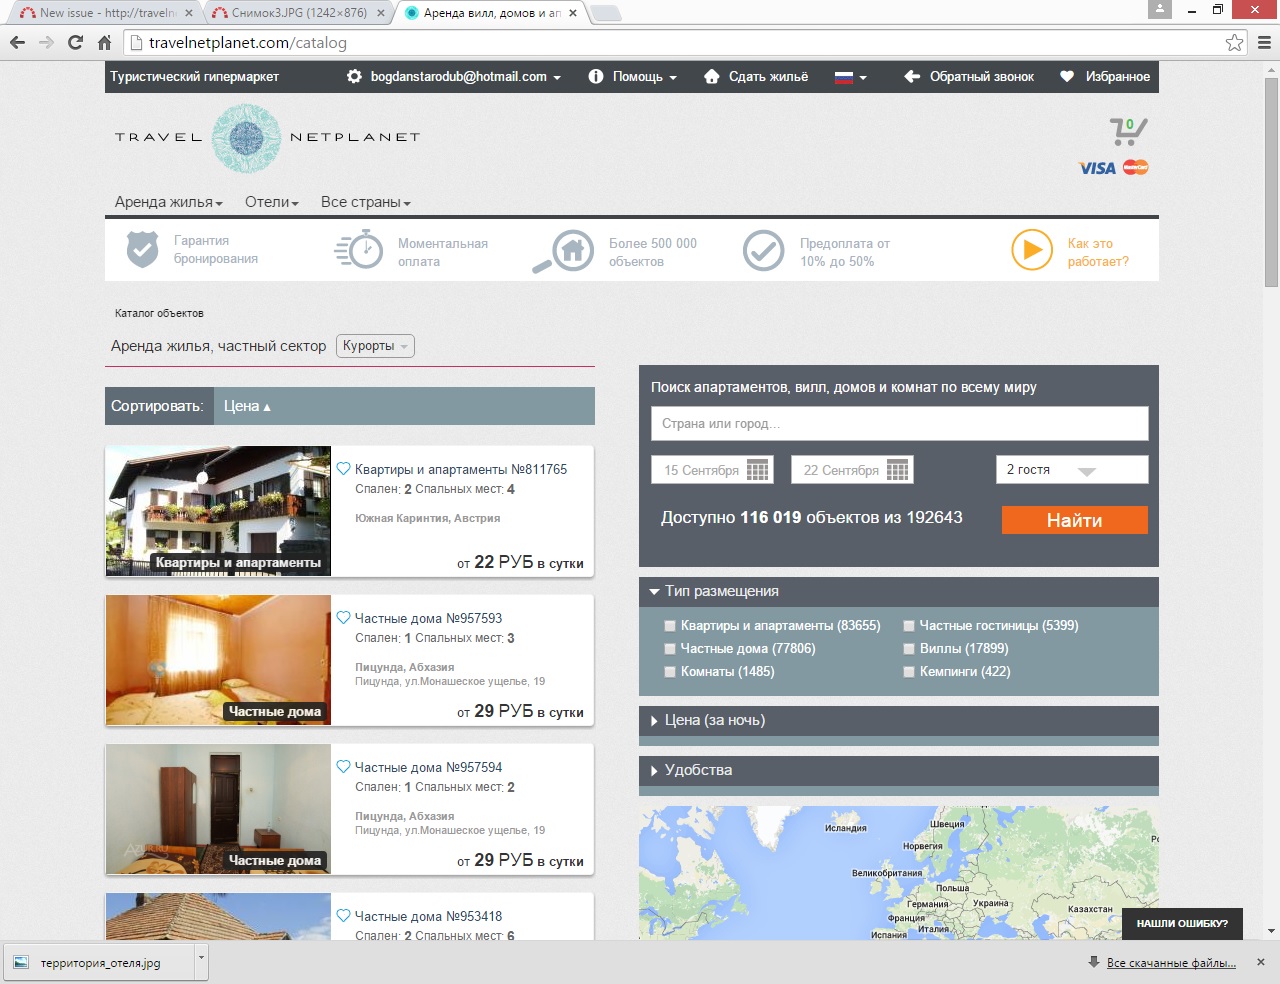The width and height of the screenshot is (1280, 984).
Task: Expand the Цена (за ночь) section
Action: [714, 720]
